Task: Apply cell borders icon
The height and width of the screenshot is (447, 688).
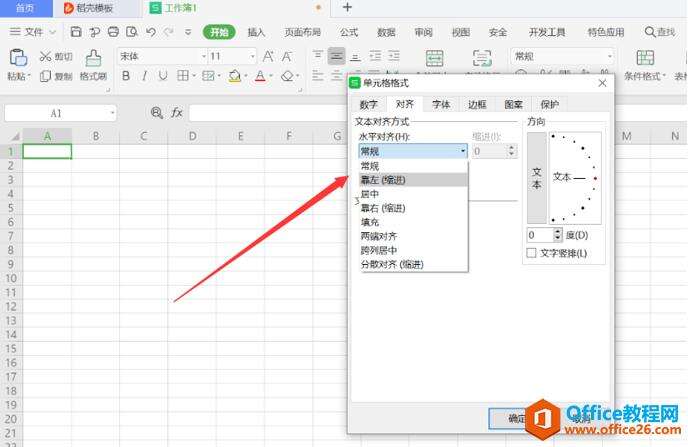Action: [x=183, y=76]
